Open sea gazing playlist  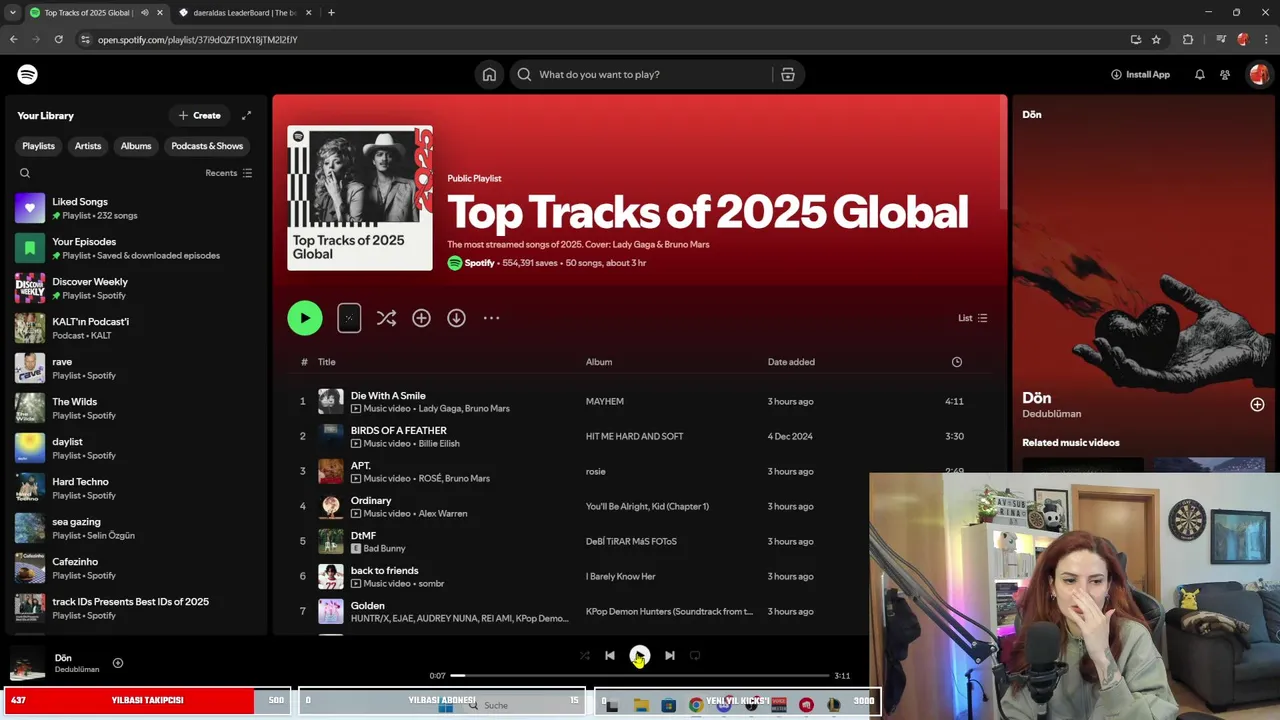pyautogui.click(x=136, y=528)
